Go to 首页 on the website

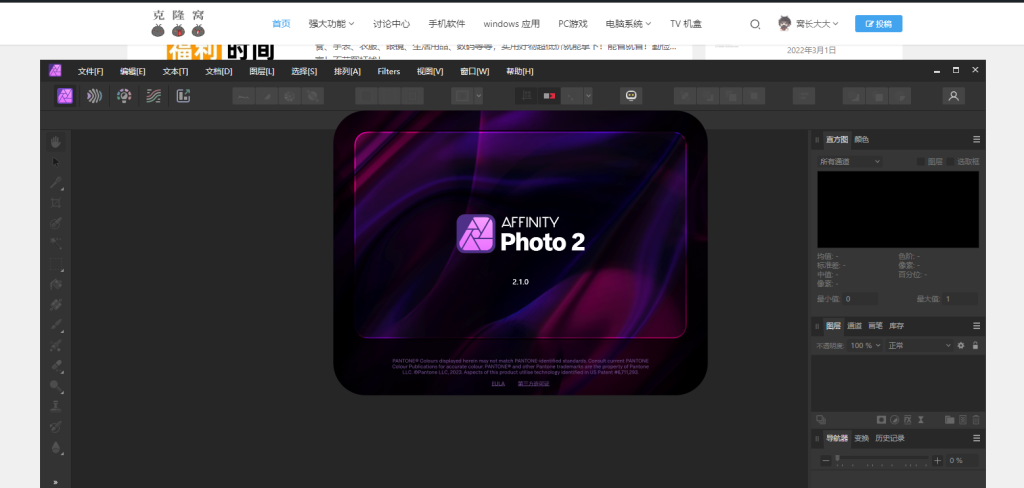(281, 24)
